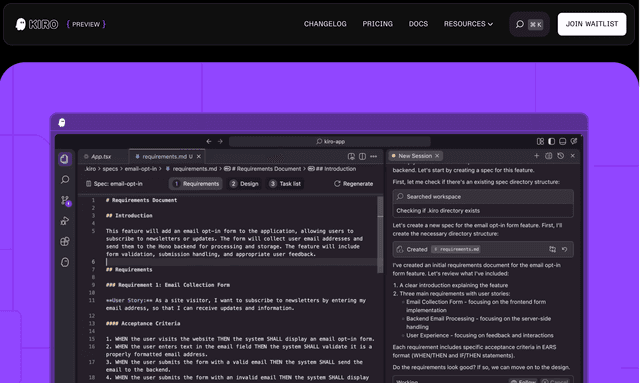Image resolution: width=640 pixels, height=383 pixels.
Task: Click the kiro-app command search field
Action: coord(329,141)
